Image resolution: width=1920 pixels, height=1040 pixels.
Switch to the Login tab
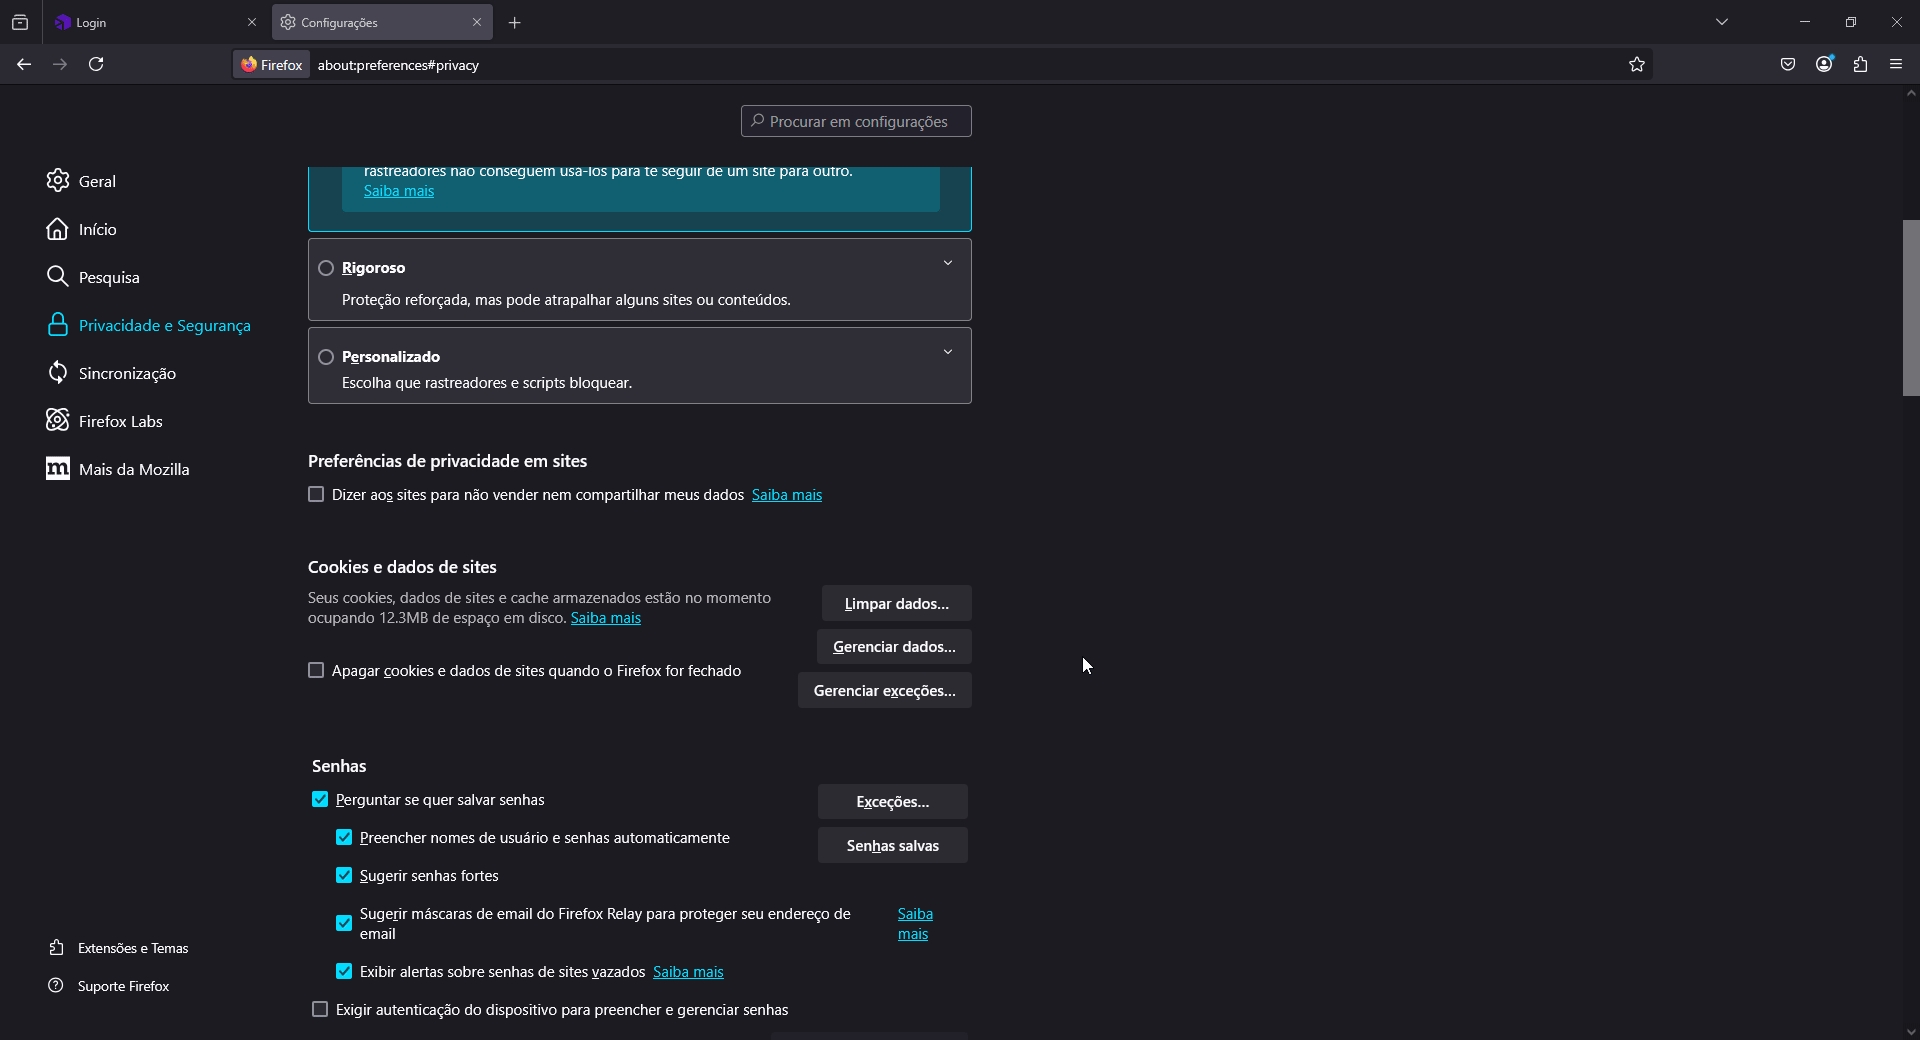click(150, 22)
